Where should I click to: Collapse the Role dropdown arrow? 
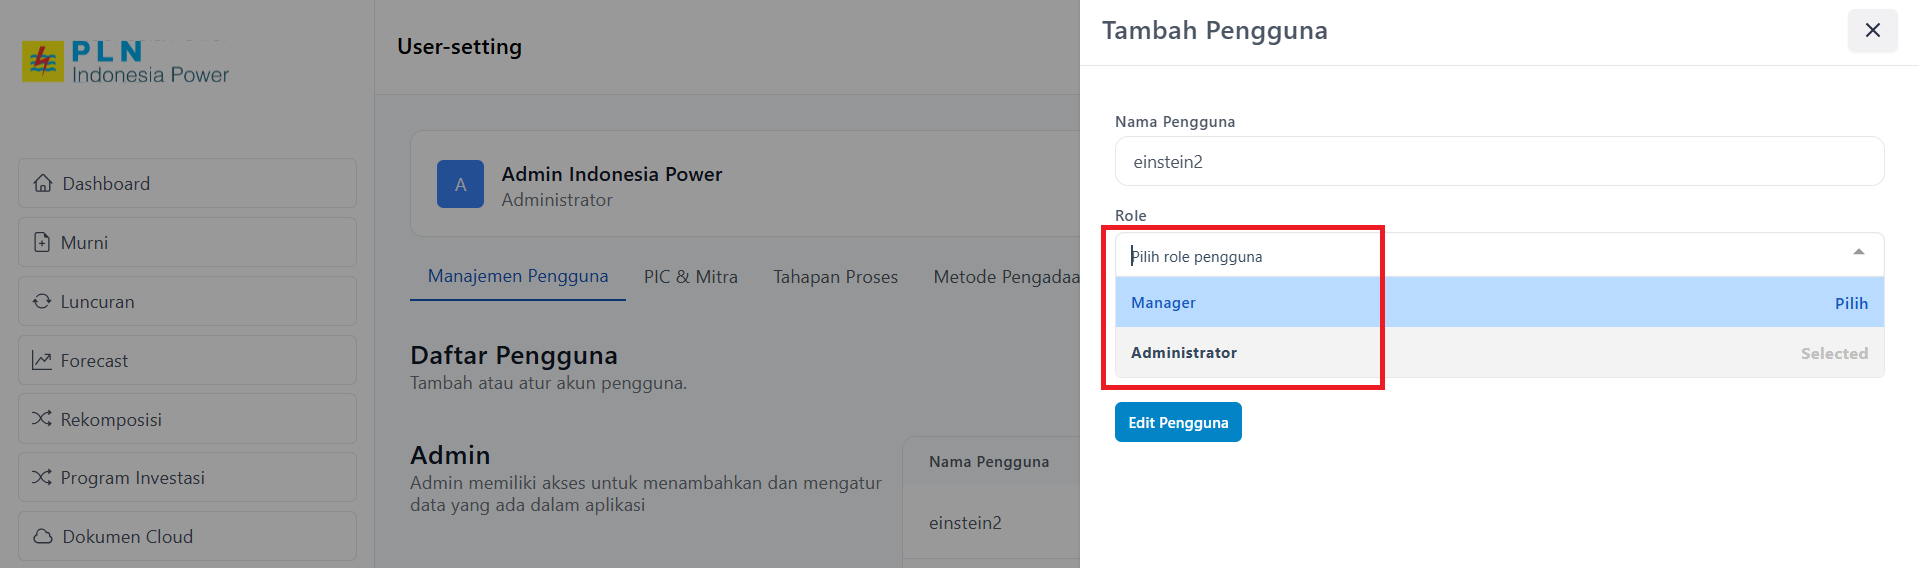tap(1858, 252)
